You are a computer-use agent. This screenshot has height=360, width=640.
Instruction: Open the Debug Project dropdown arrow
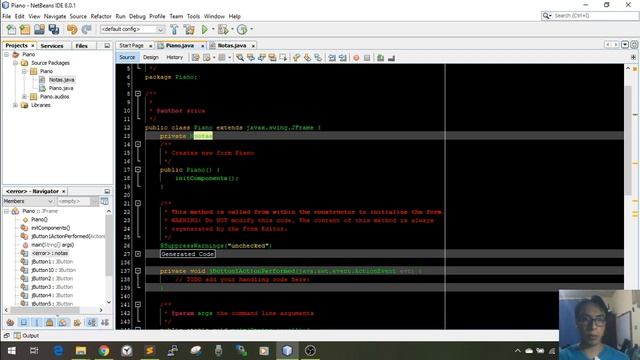coord(232,29)
